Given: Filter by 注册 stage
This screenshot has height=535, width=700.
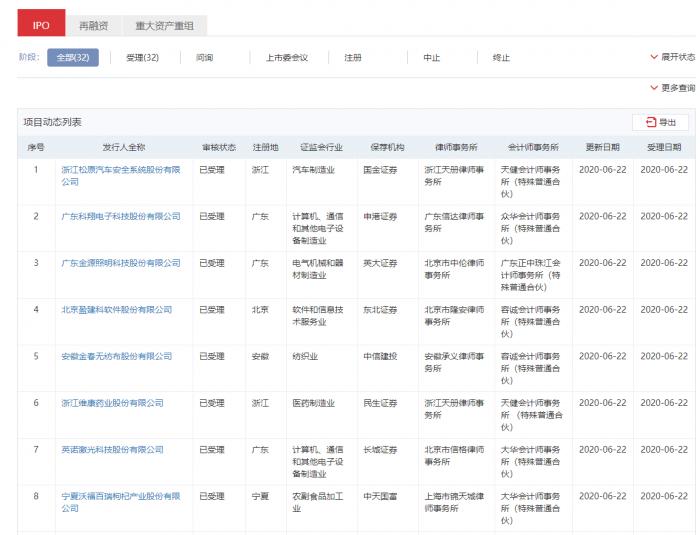Looking at the screenshot, I should click(x=352, y=58).
